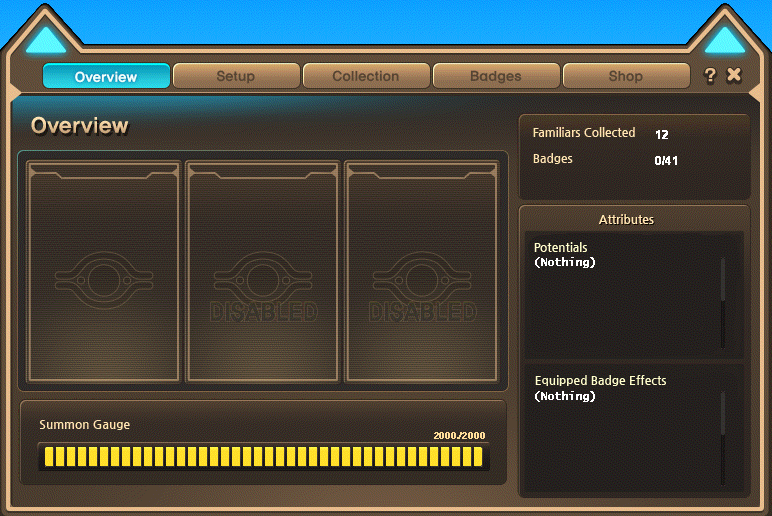Click the Familiars Collected label
Viewport: 772px width, 516px height.
pos(584,132)
